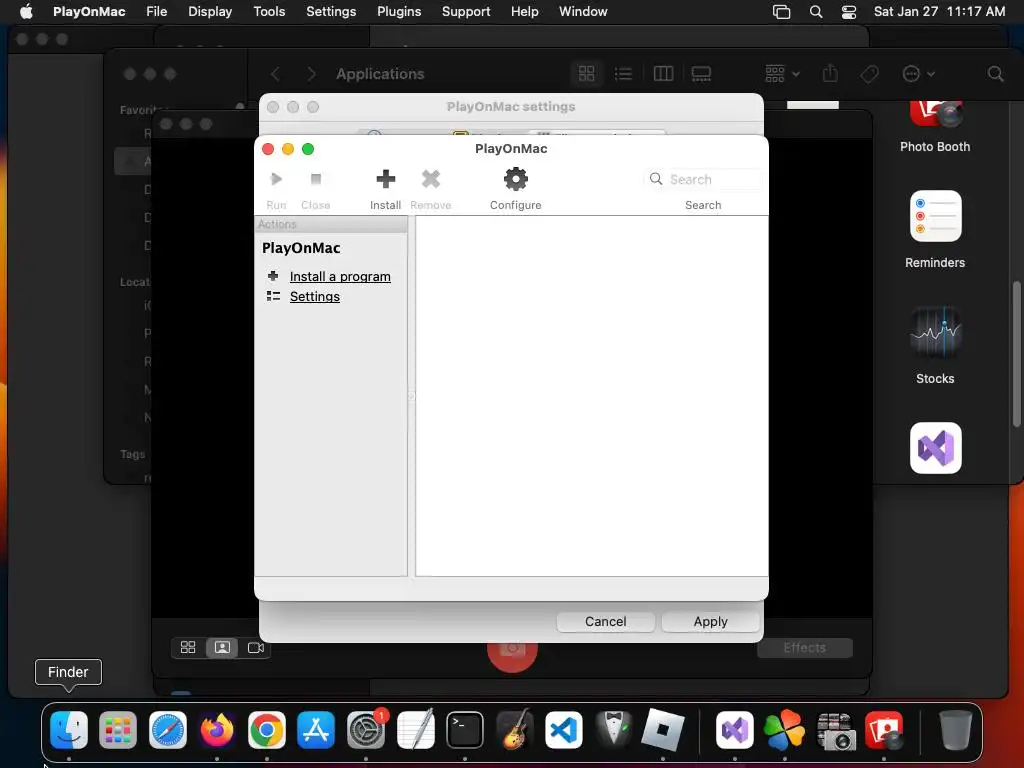The height and width of the screenshot is (768, 1024).
Task: Click the red Photo Booth shutter button
Action: [512, 653]
